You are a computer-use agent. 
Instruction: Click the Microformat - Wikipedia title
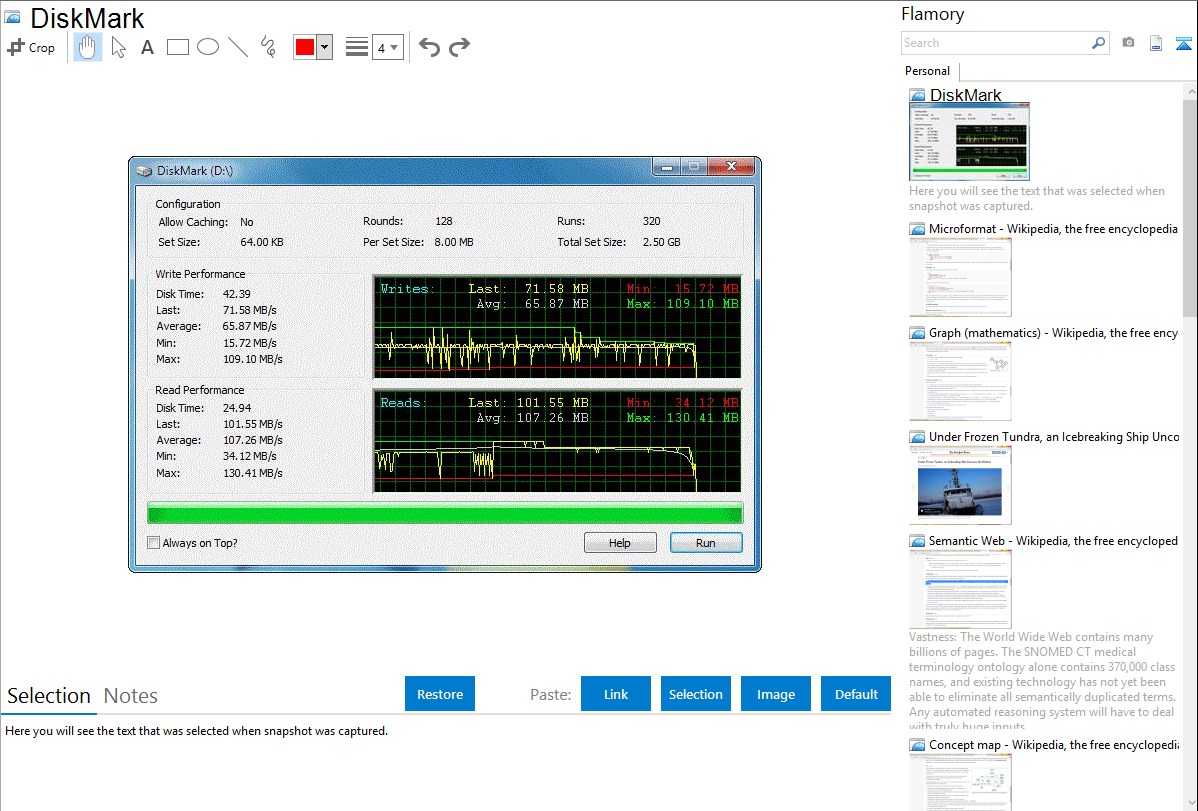1053,229
